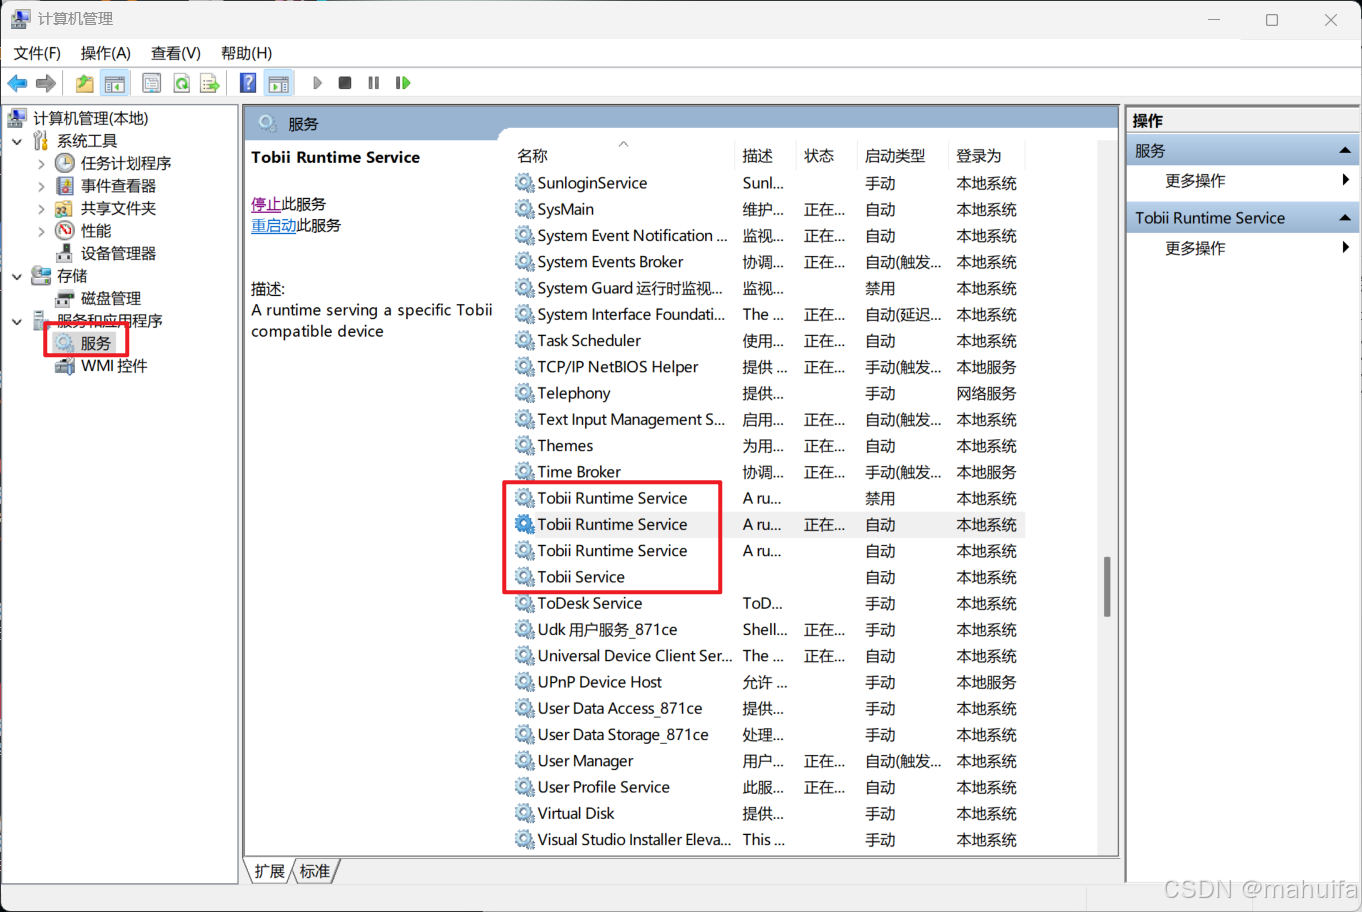
Task: Click the Forward arrow toolbar icon
Action: tap(46, 83)
